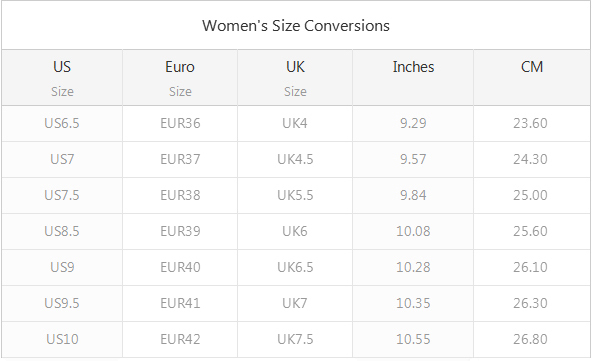
Task: Click the US10 cell
Action: pyautogui.click(x=62, y=339)
